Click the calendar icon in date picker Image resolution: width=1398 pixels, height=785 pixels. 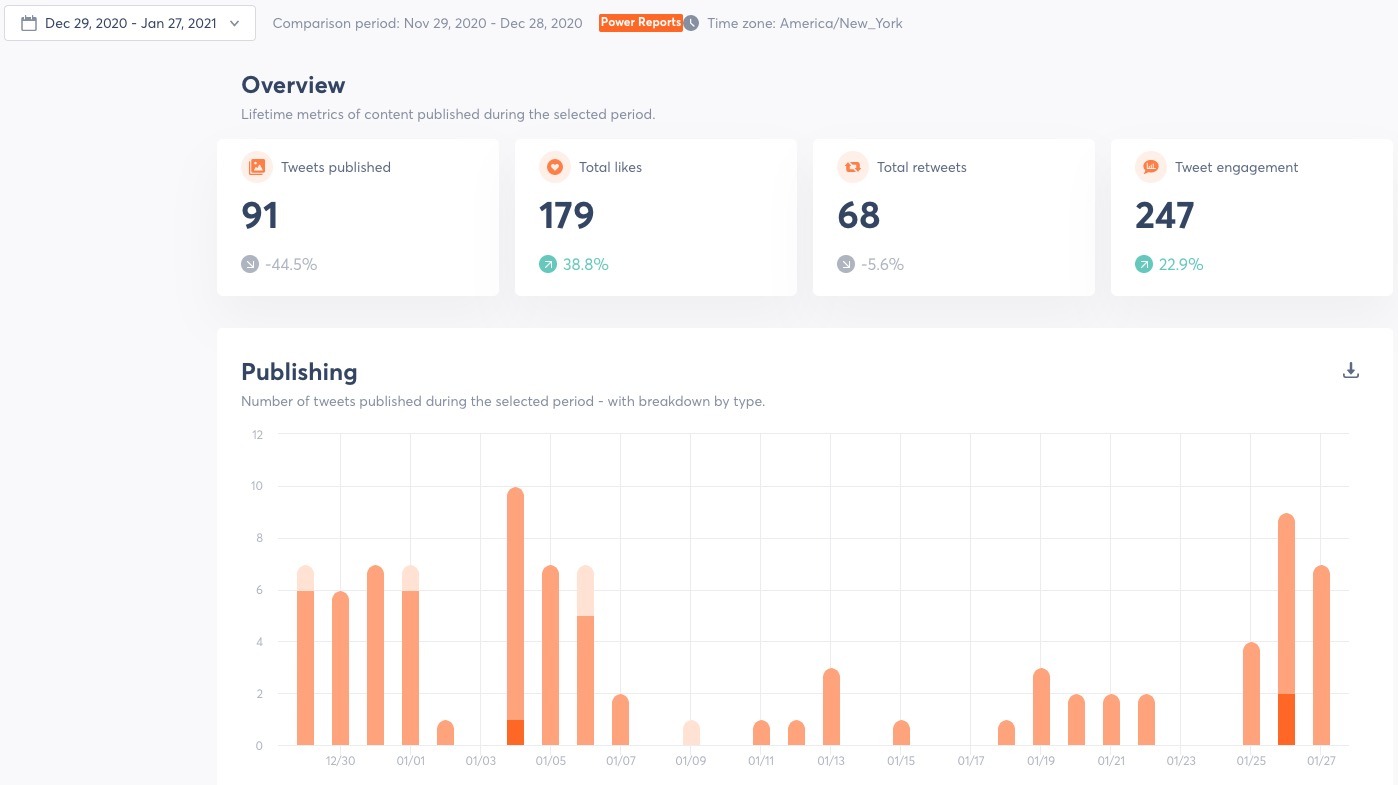(29, 23)
